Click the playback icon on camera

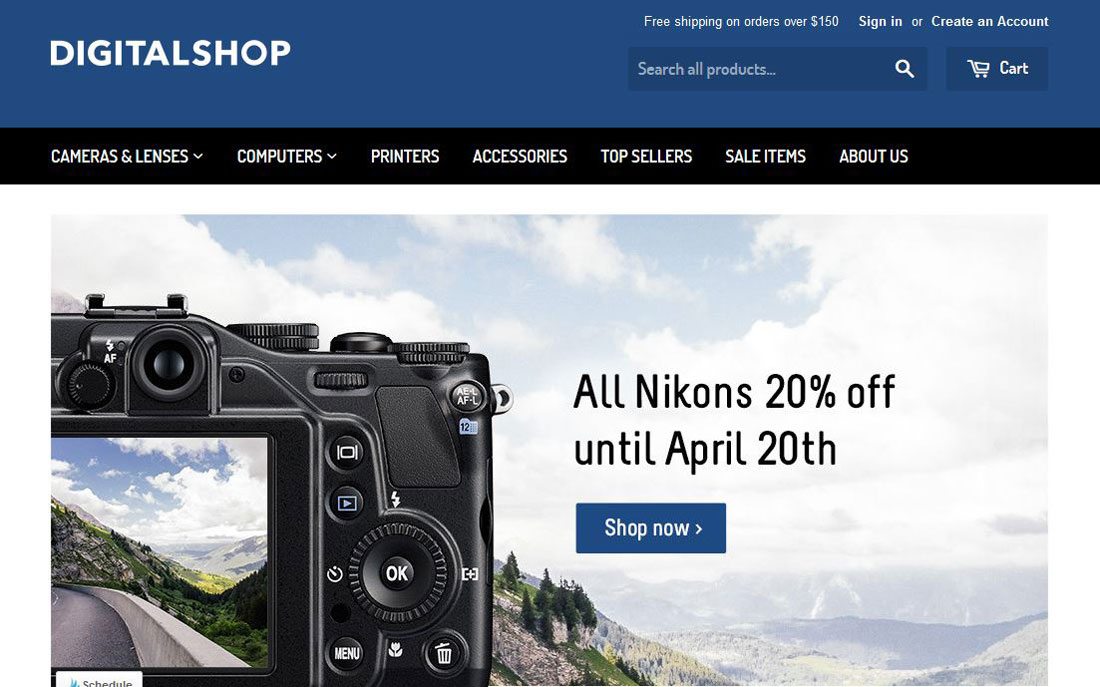347,503
